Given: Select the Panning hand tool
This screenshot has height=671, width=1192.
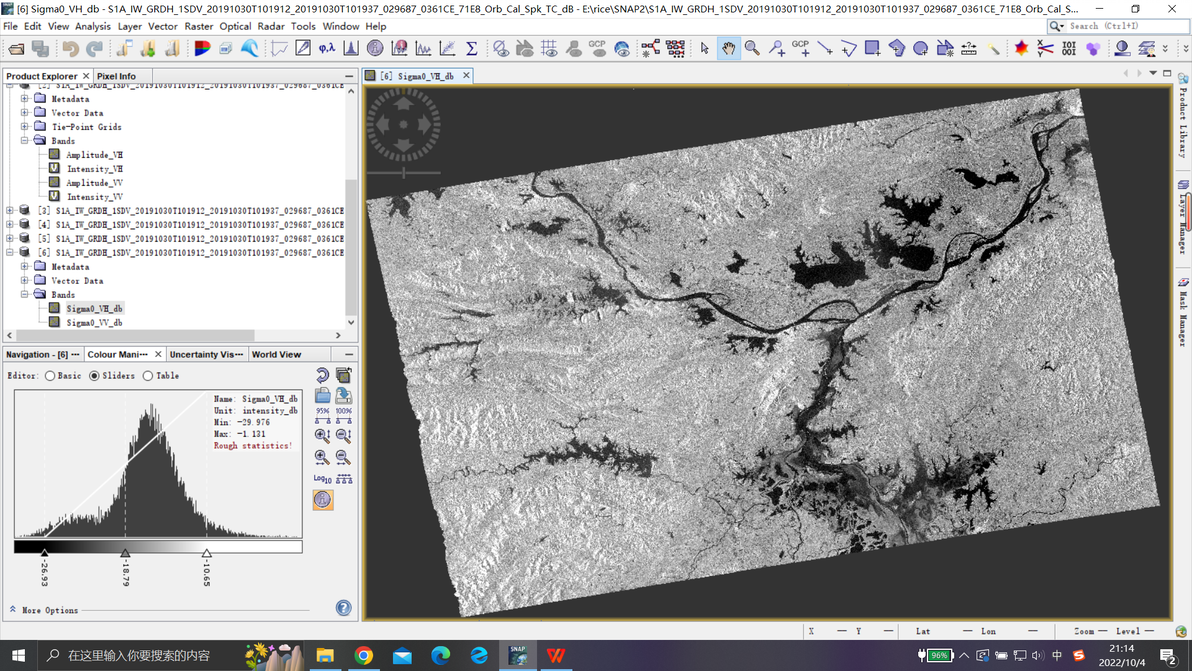Looking at the screenshot, I should pyautogui.click(x=728, y=48).
